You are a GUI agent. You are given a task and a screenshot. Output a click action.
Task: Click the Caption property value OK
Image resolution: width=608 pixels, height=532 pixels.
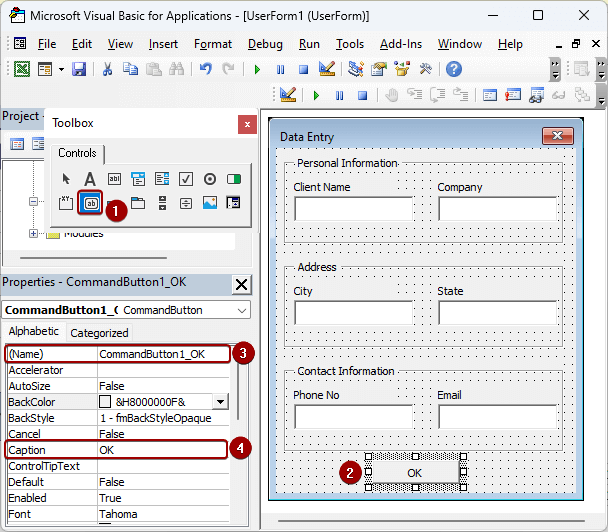(161, 450)
